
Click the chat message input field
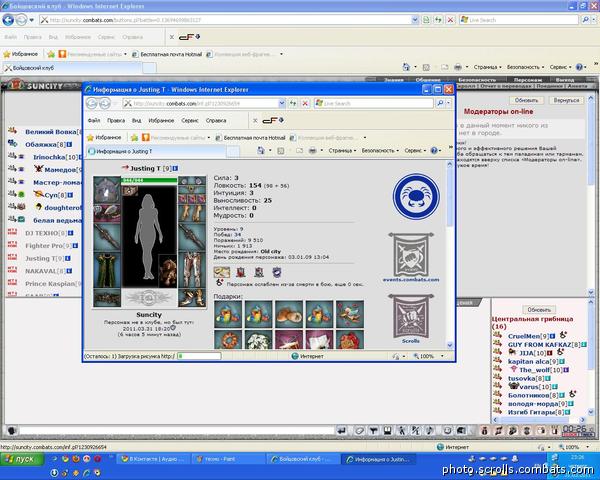(x=178, y=431)
